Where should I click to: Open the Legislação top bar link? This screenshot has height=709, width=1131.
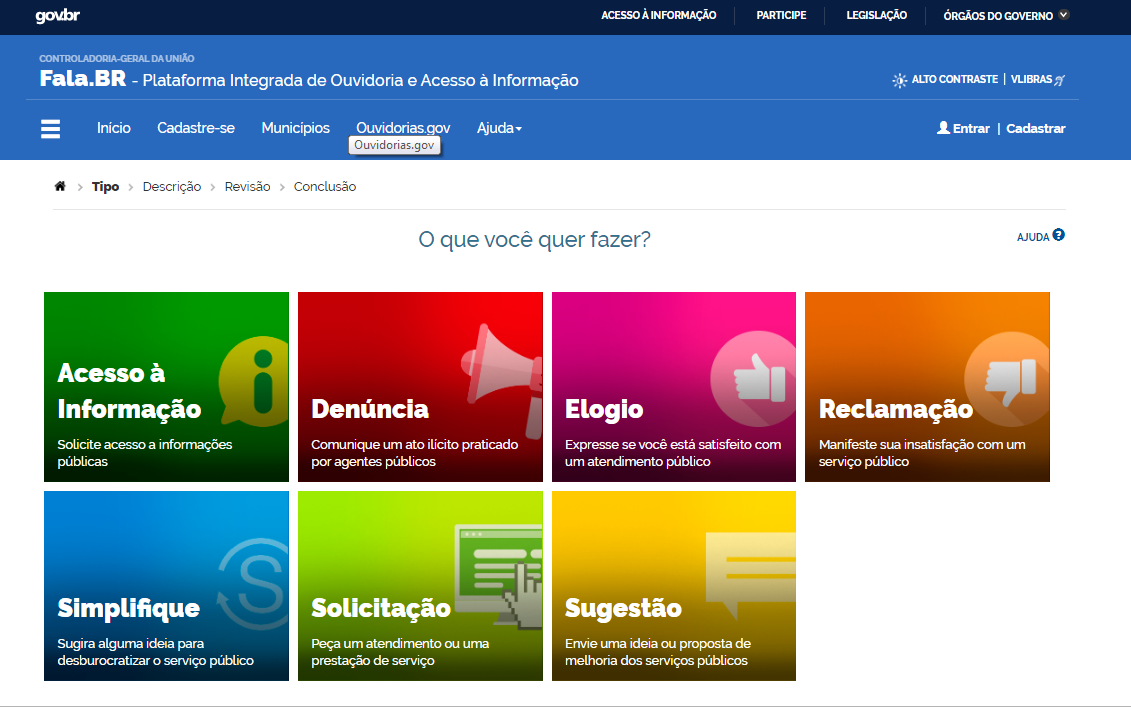click(x=876, y=15)
